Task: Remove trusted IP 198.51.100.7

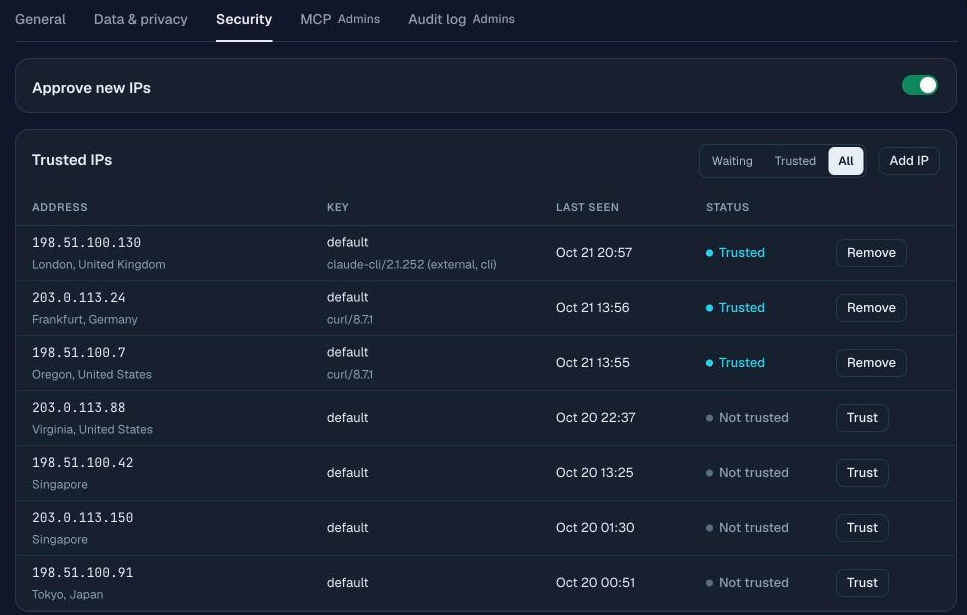Action: click(x=871, y=363)
